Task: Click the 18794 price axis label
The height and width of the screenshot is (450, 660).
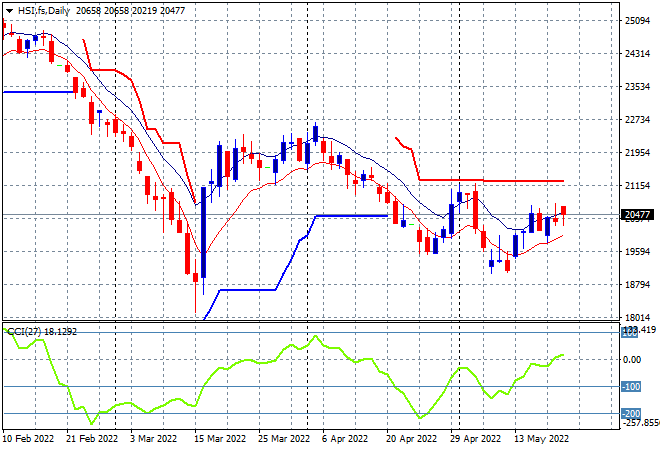Action: [637, 285]
